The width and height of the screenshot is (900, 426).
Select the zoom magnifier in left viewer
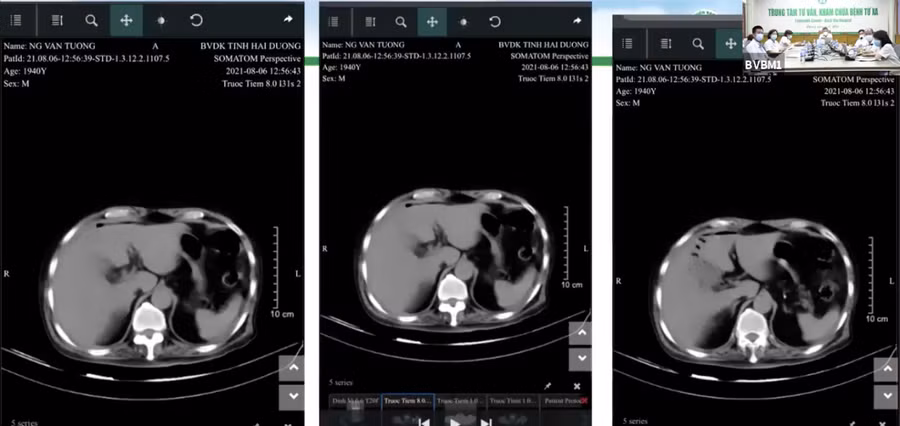click(x=91, y=19)
